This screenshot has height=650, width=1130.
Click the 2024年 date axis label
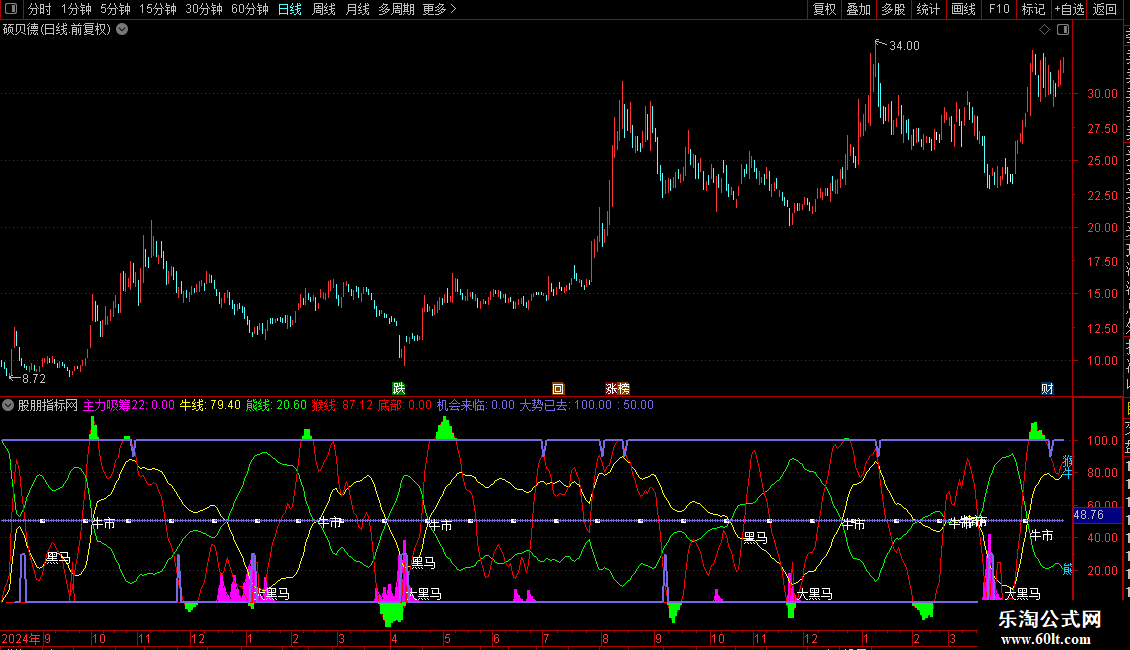point(22,638)
